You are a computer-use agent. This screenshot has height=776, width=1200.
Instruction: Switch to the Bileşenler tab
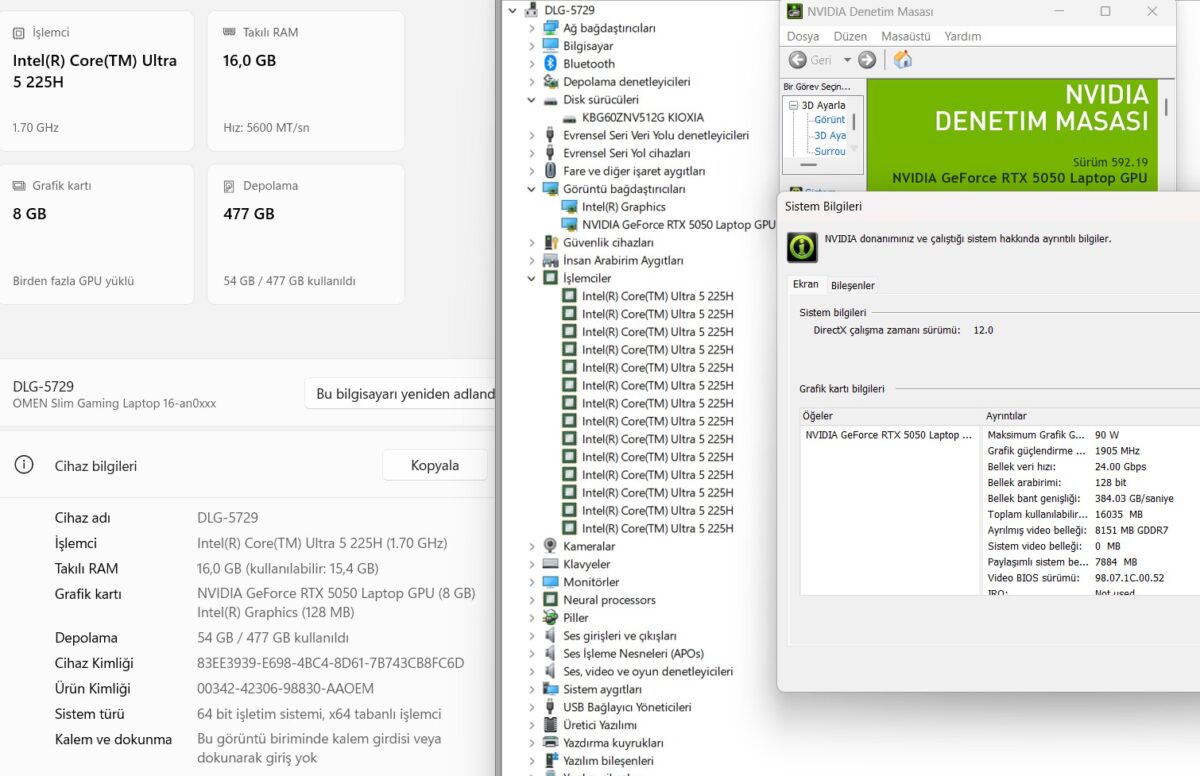[853, 286]
